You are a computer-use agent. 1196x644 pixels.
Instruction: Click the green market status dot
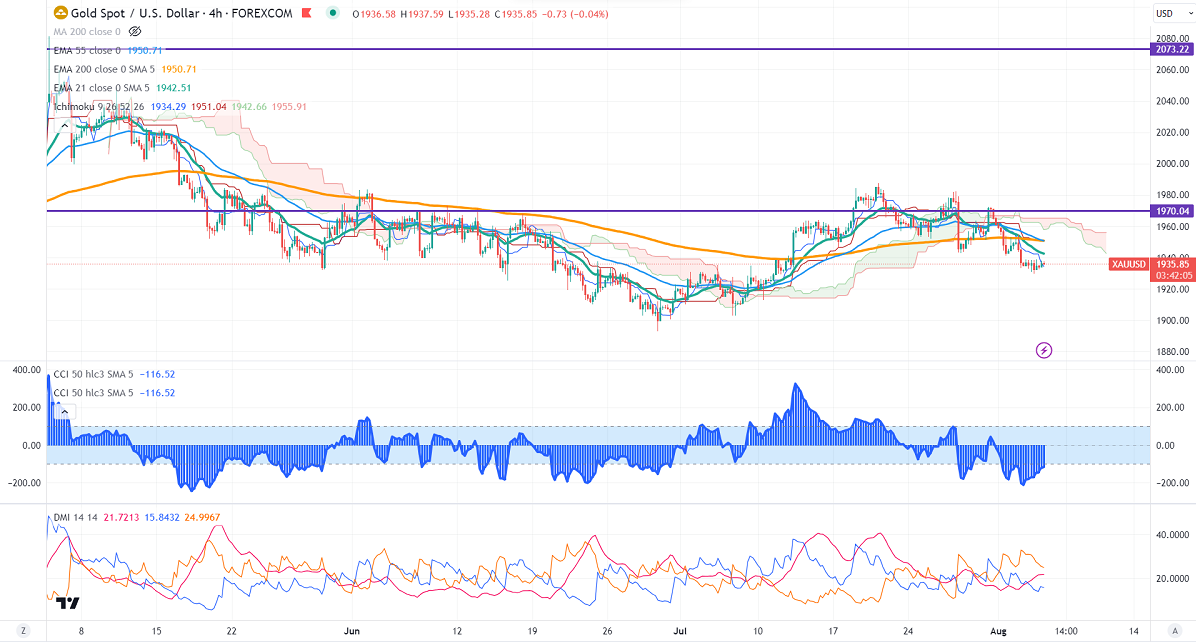click(333, 13)
